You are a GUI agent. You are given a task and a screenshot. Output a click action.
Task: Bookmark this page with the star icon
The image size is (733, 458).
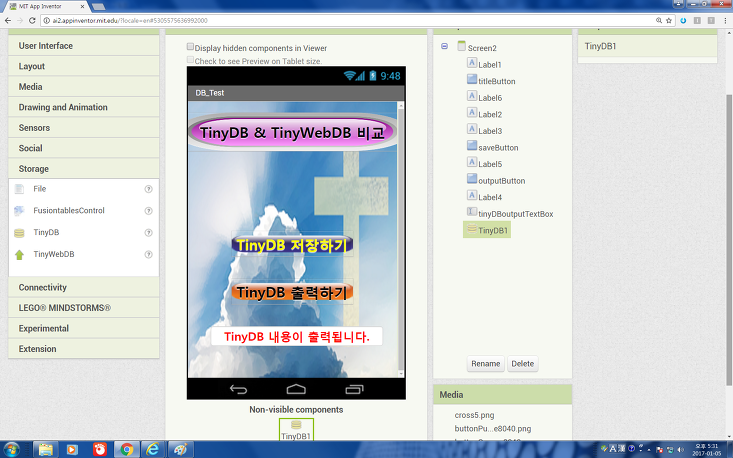click(x=668, y=21)
